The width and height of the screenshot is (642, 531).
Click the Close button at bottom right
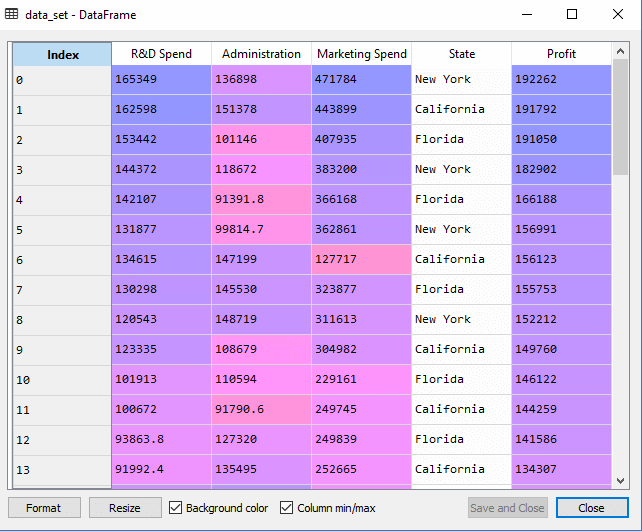[x=593, y=508]
